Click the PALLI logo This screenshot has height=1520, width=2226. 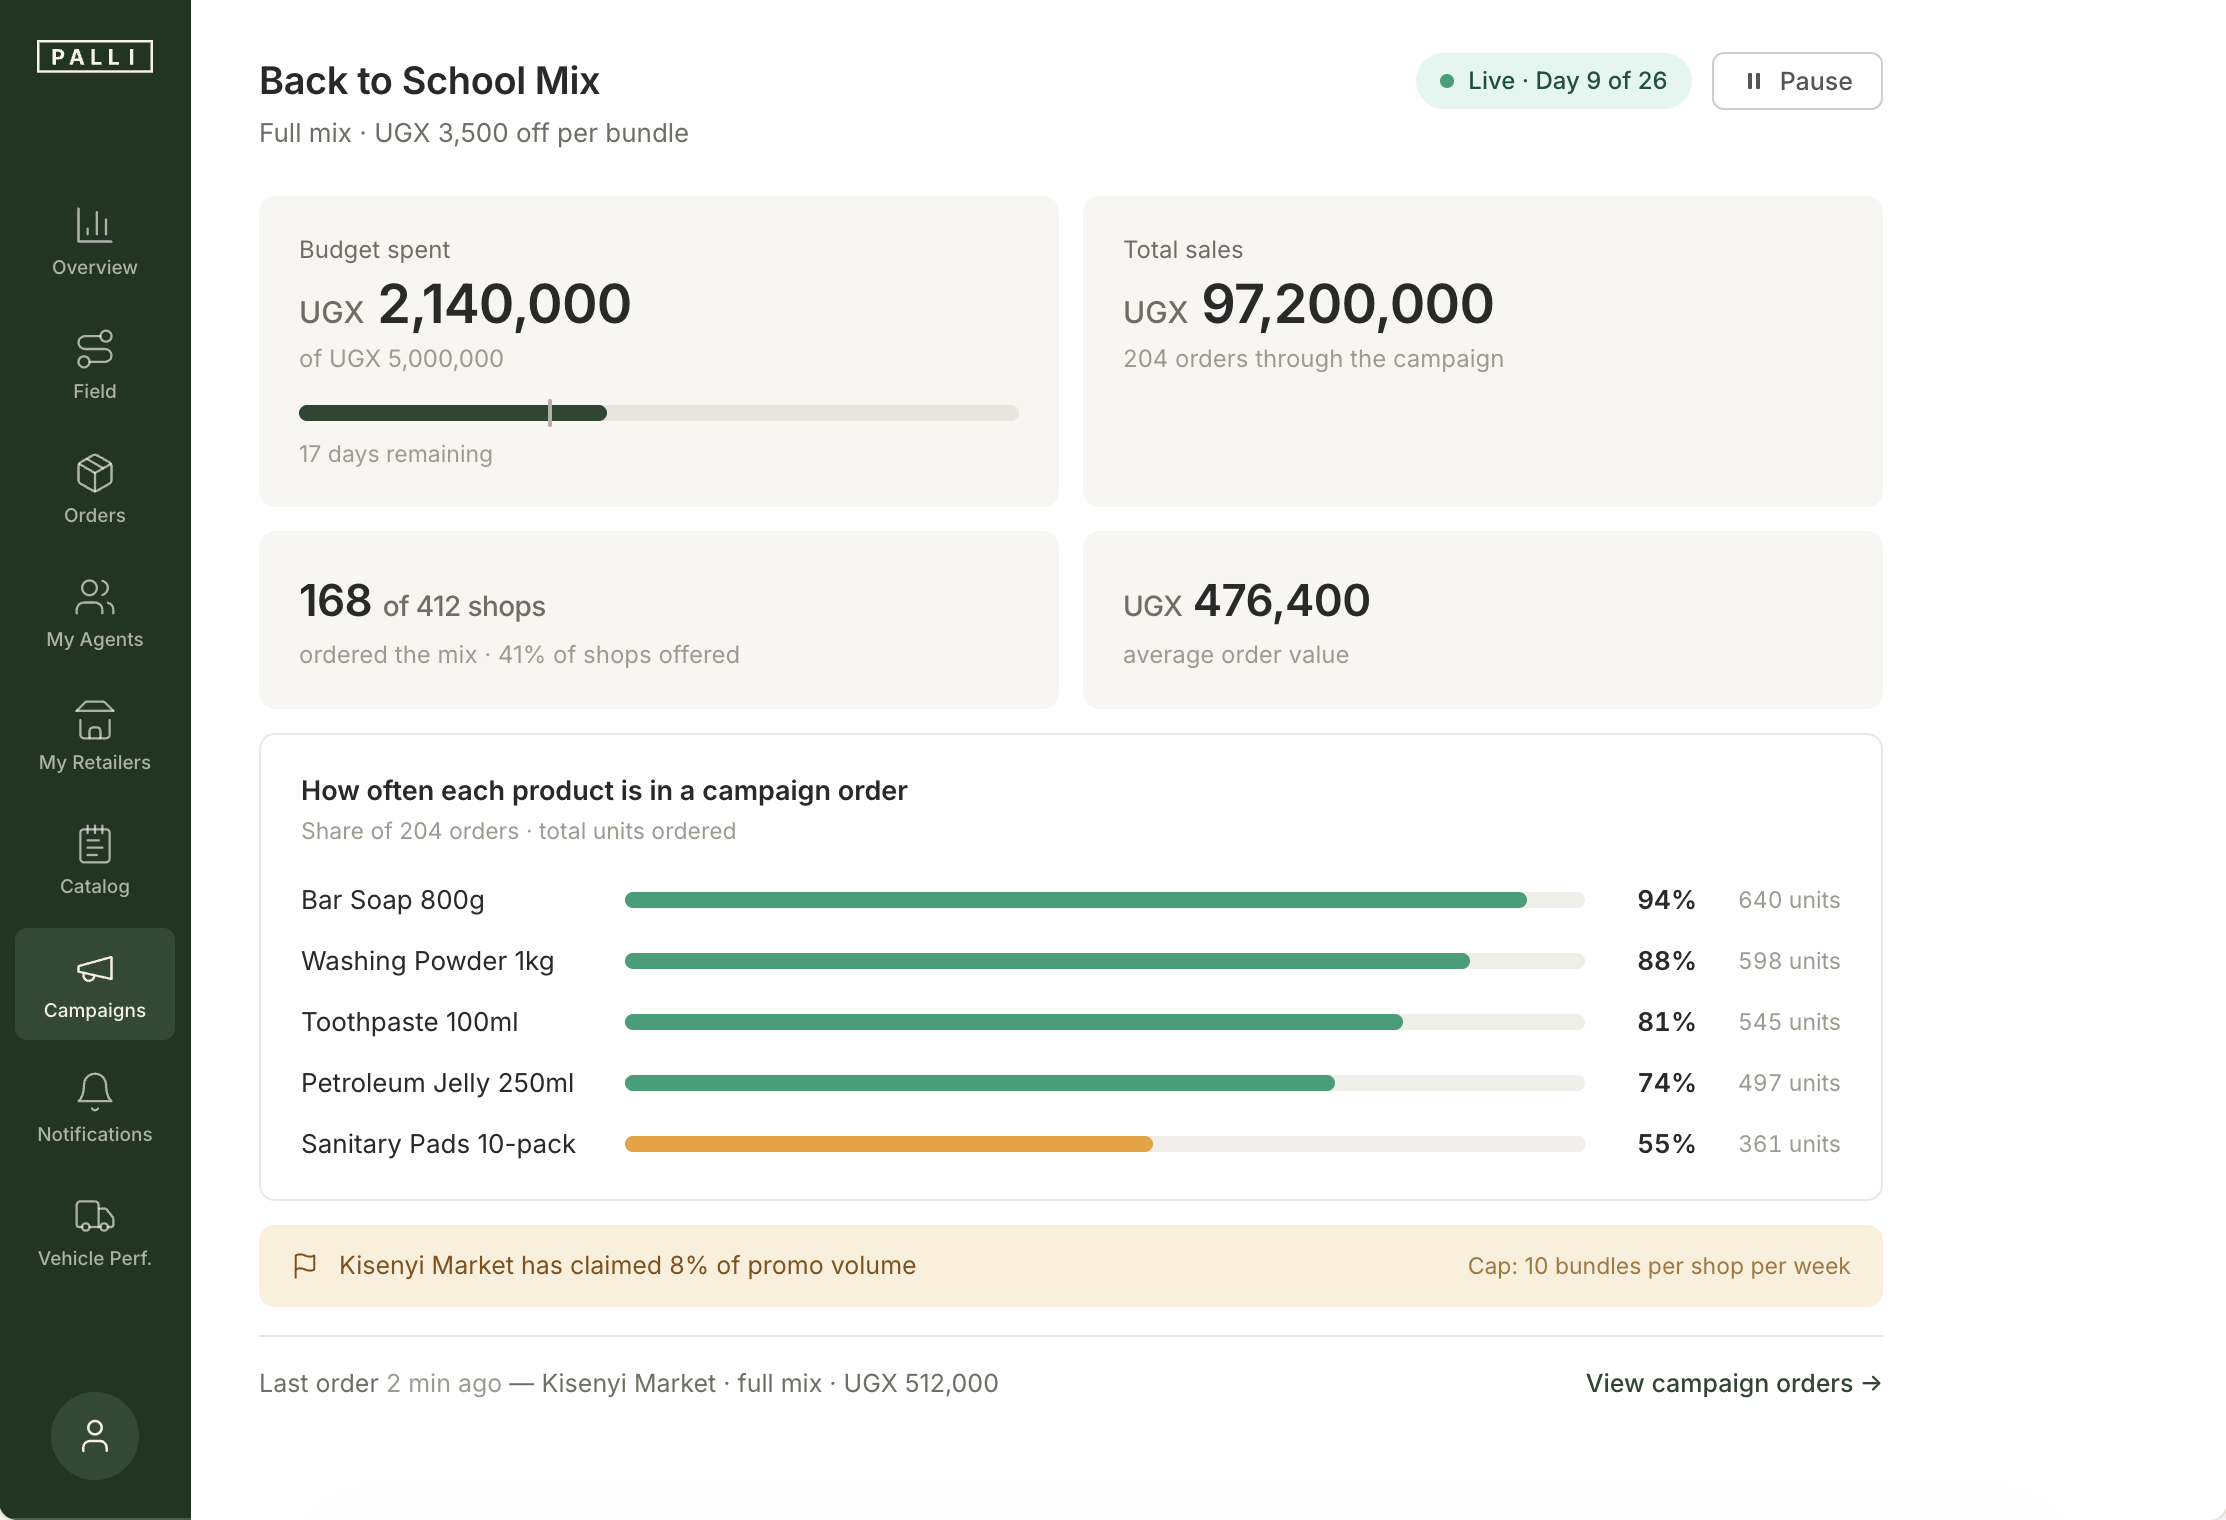point(95,57)
